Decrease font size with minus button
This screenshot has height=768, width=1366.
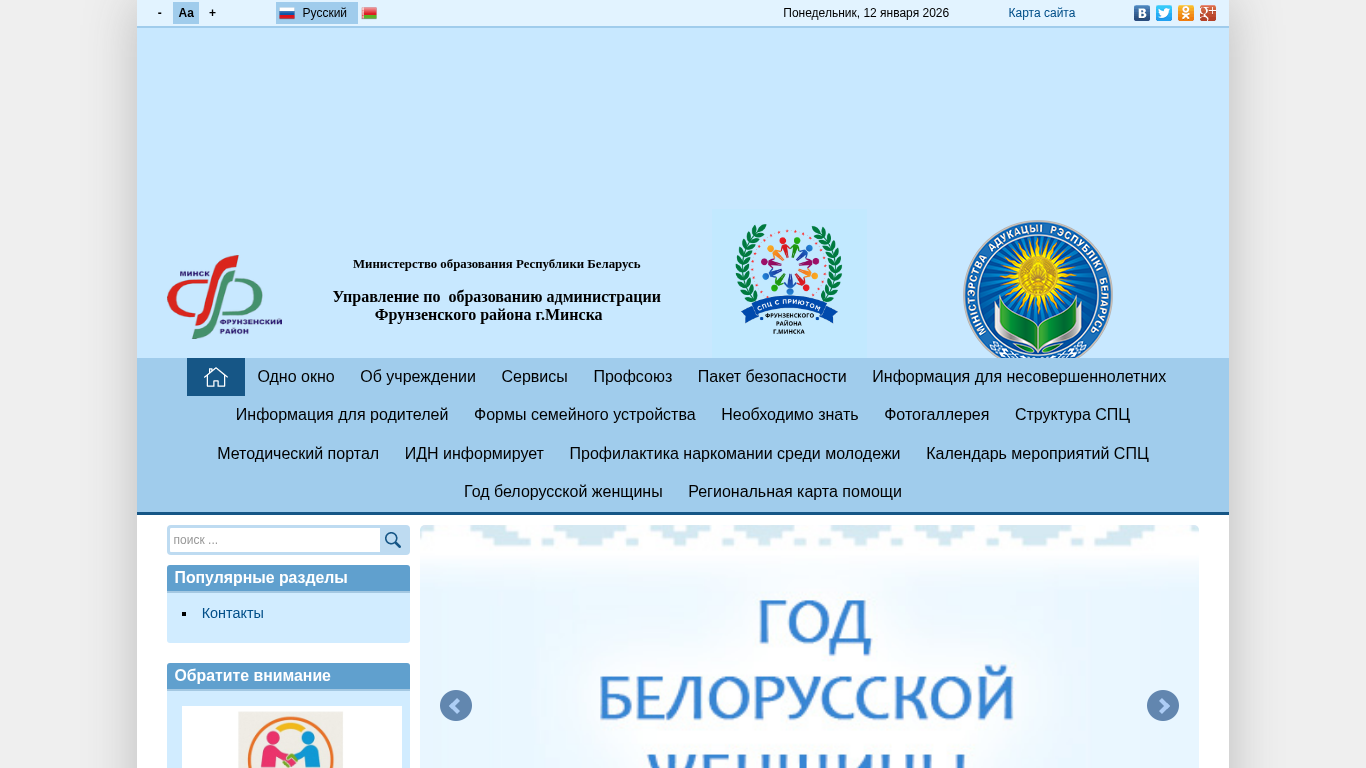point(160,13)
